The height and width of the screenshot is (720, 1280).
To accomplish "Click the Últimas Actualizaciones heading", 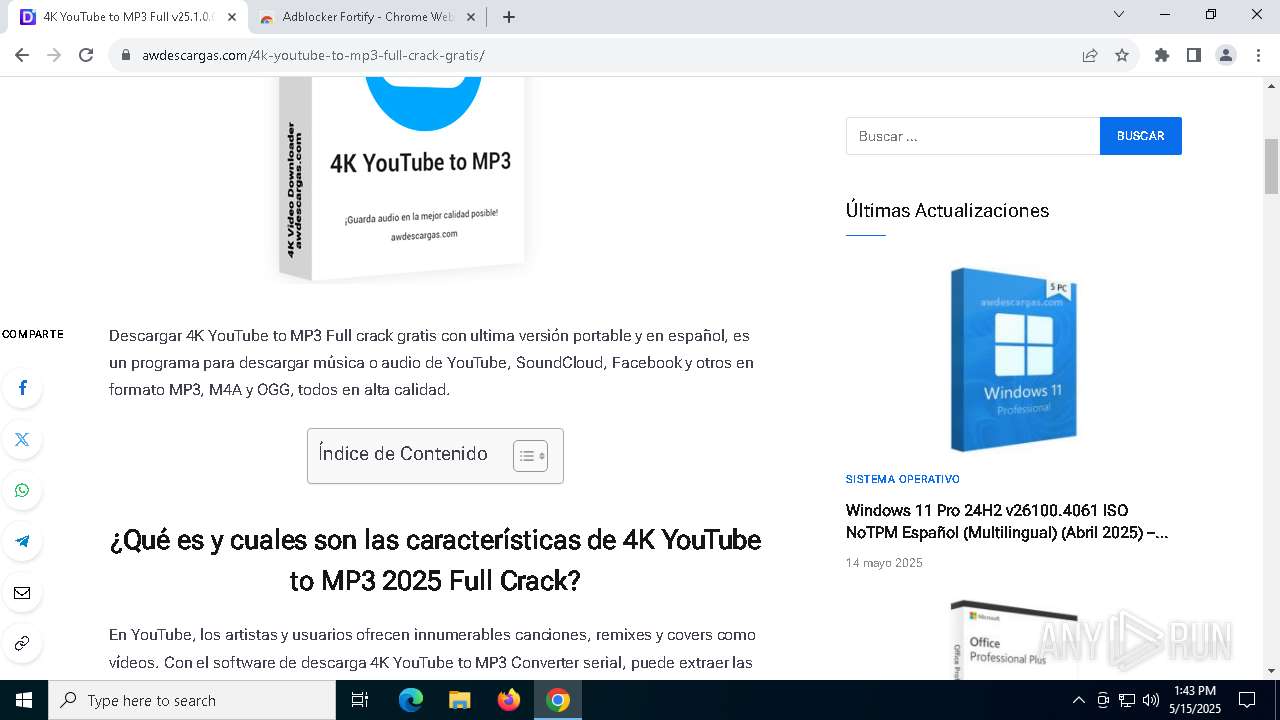I will click(947, 210).
